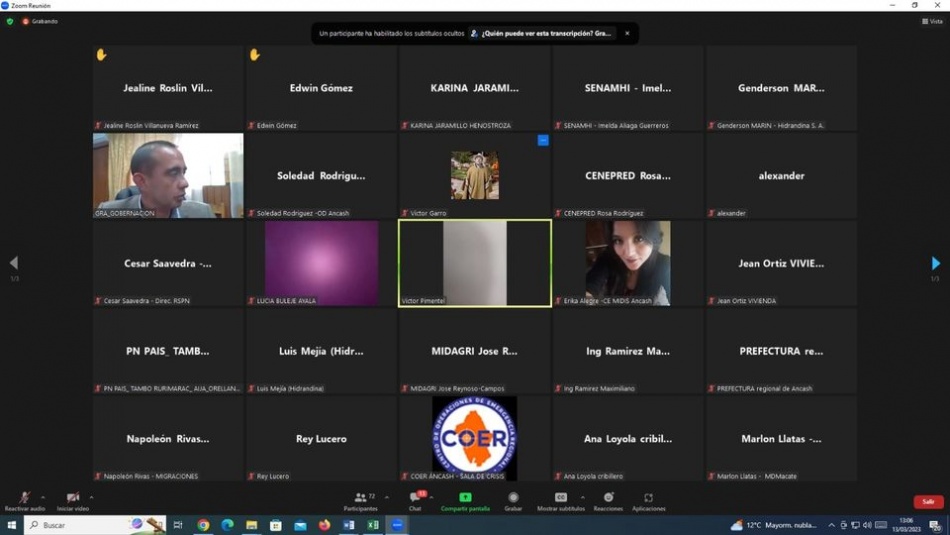
Task: Click the red Salir button
Action: [928, 502]
